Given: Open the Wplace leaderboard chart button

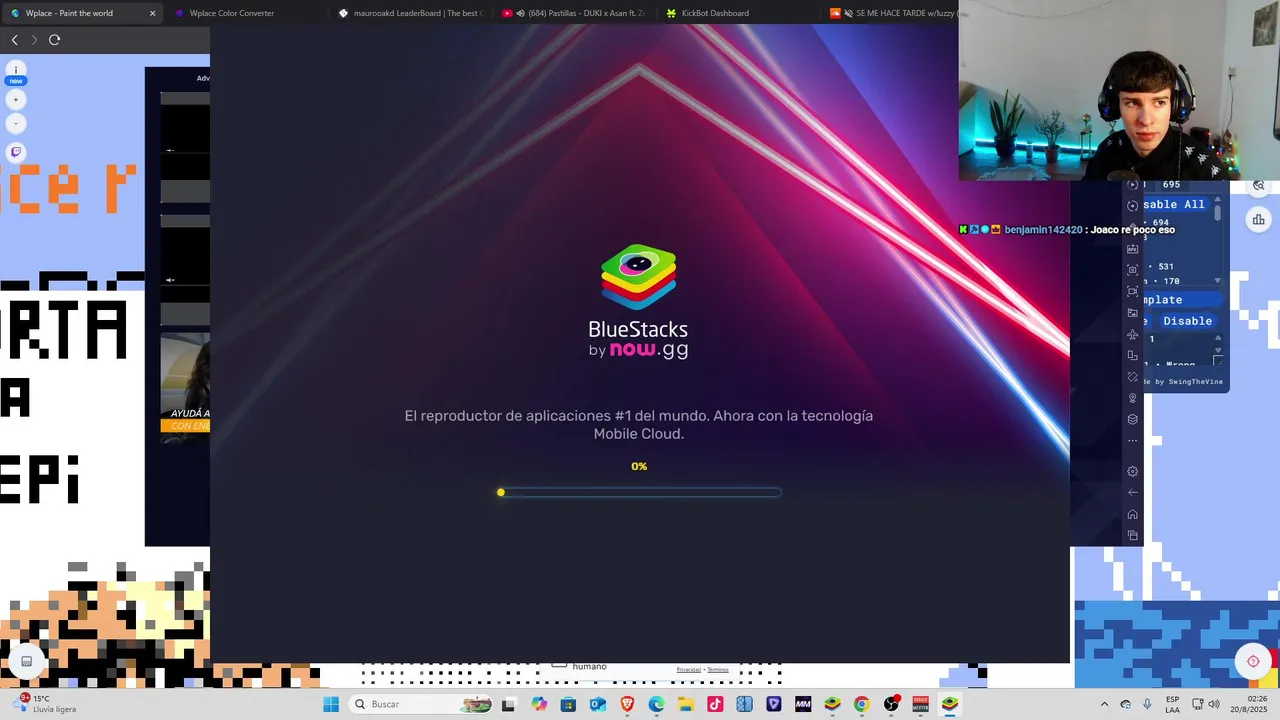Looking at the screenshot, I should (1258, 220).
